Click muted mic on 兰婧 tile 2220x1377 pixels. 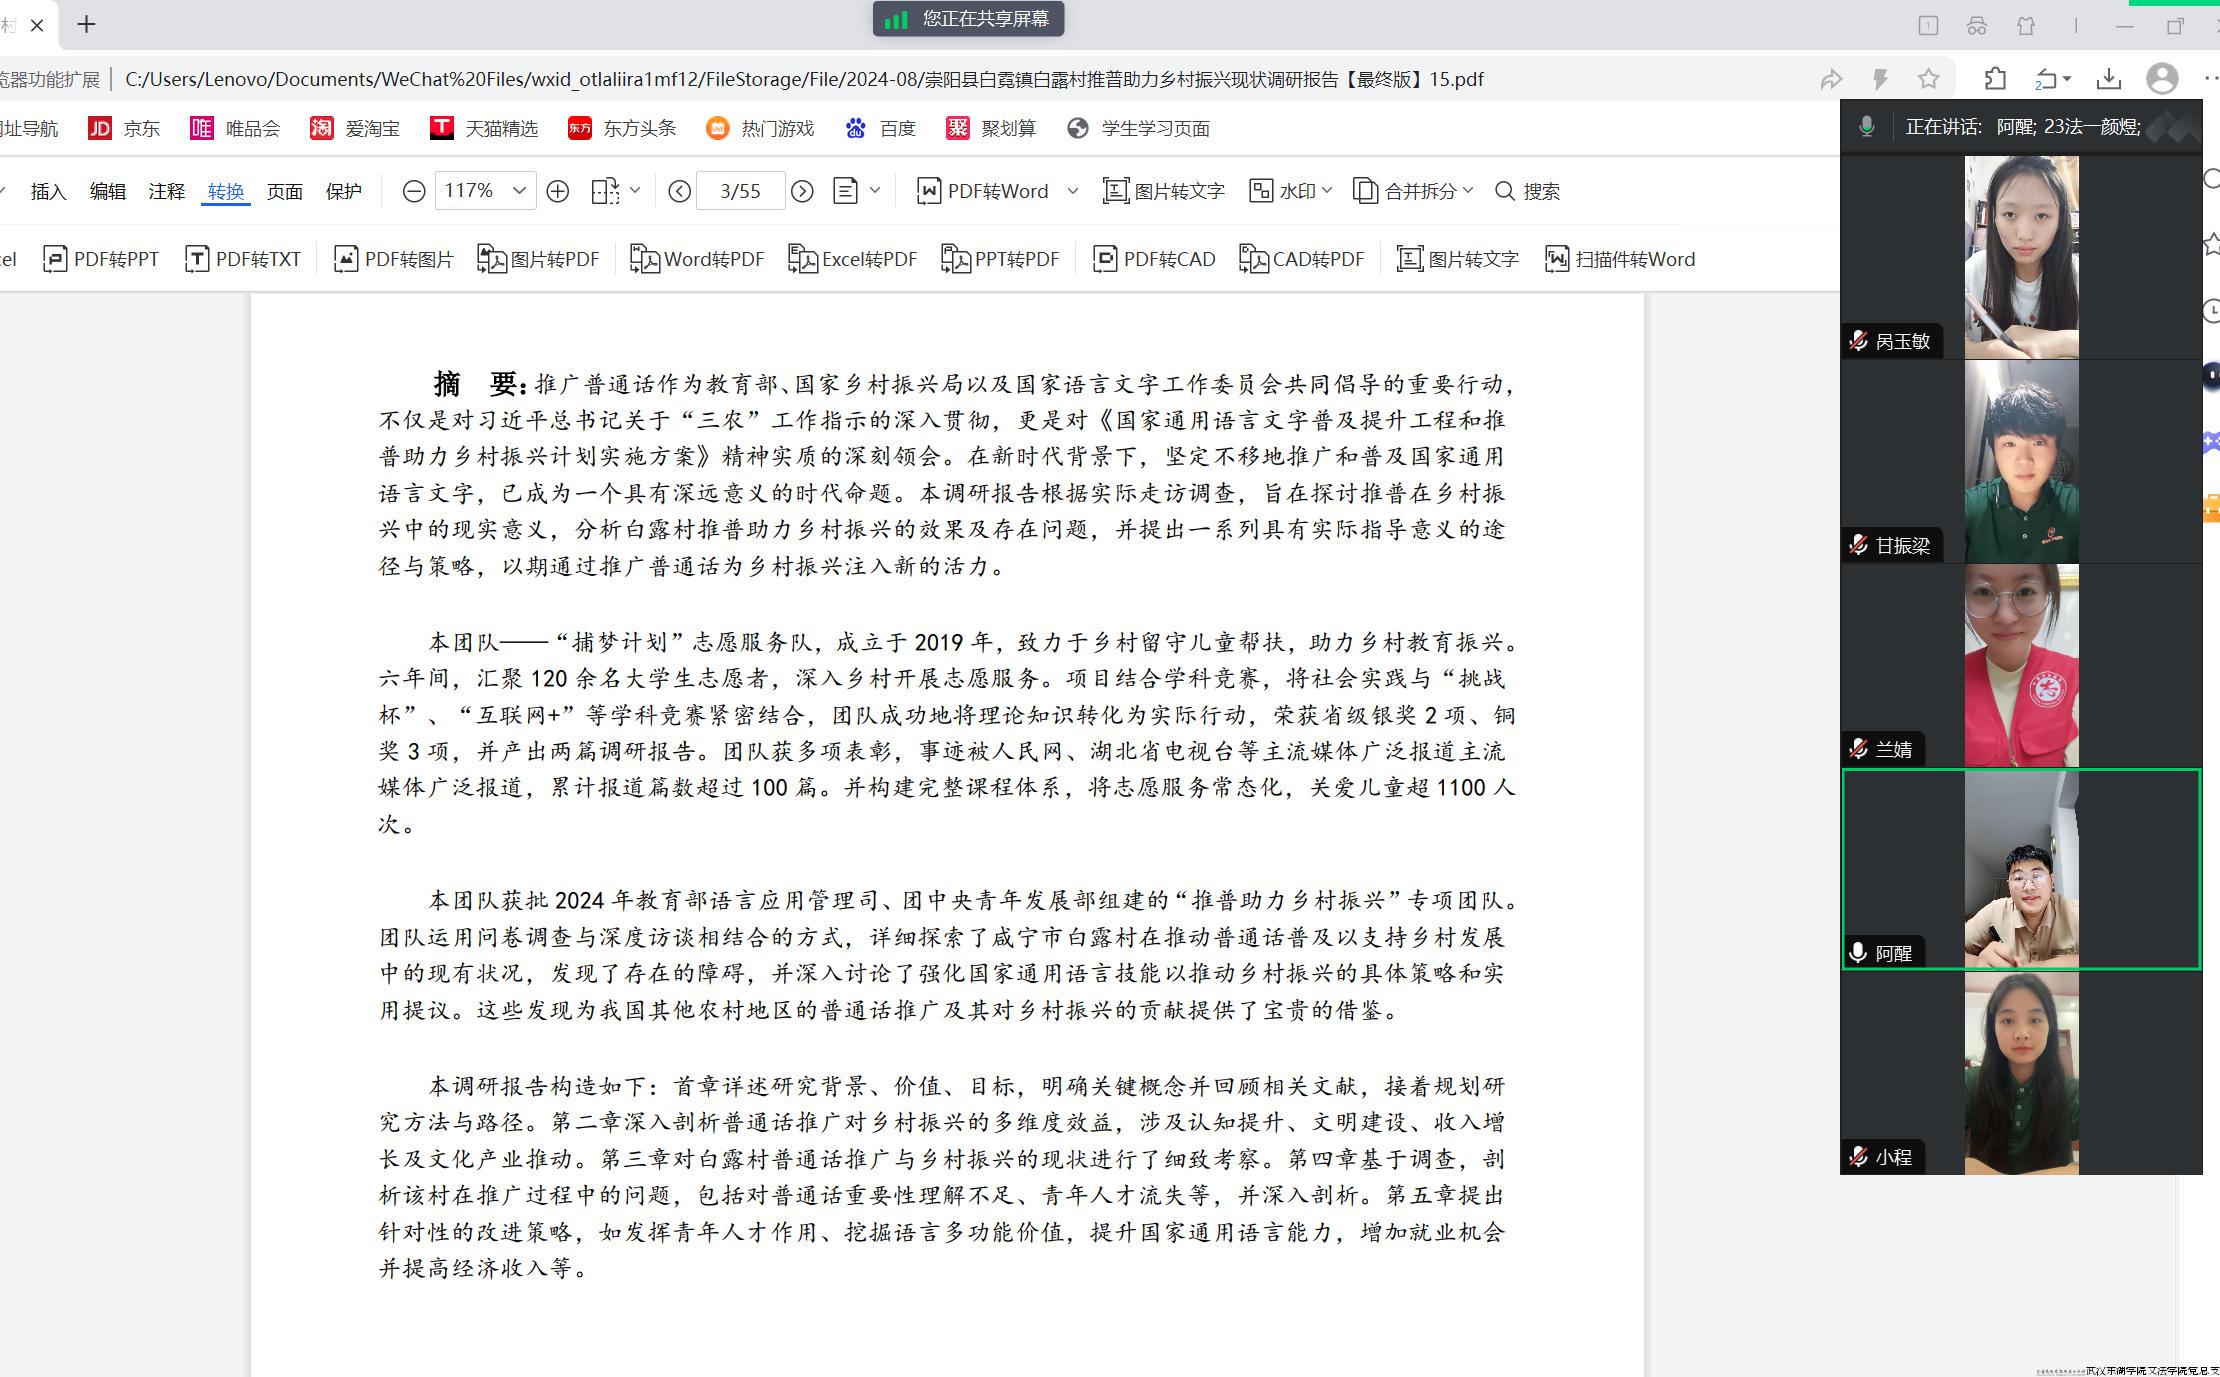pyautogui.click(x=1859, y=749)
